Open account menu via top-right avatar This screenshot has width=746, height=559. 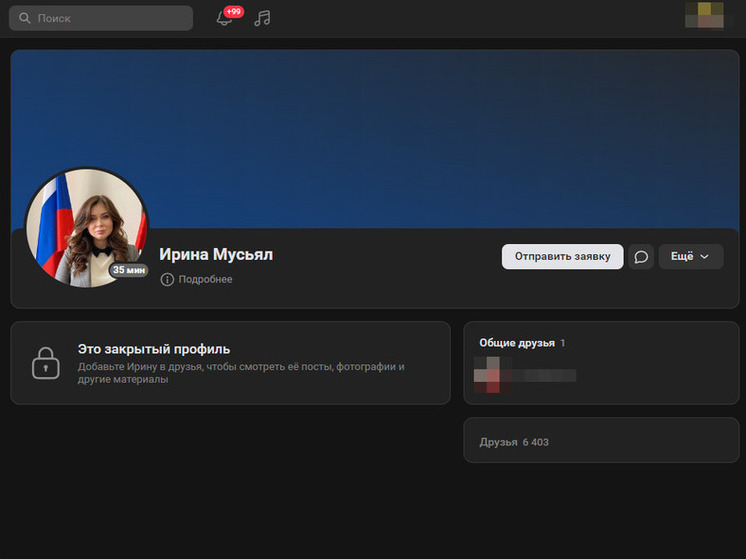[x=711, y=15]
